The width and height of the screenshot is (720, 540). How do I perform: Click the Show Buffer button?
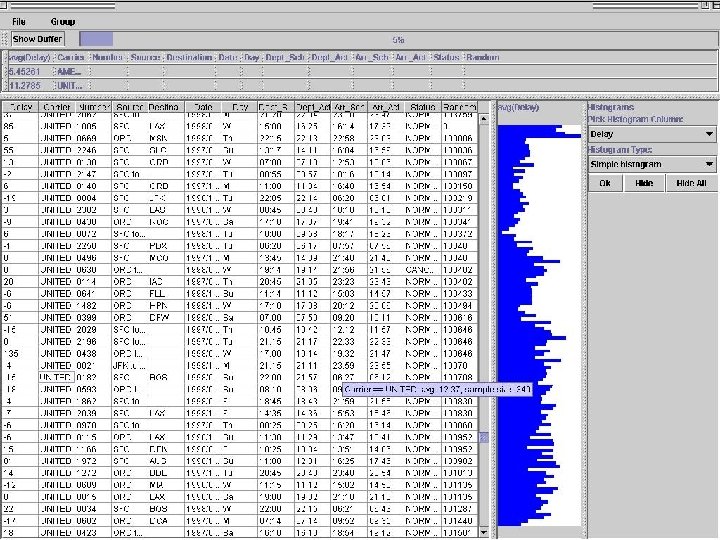pos(38,39)
